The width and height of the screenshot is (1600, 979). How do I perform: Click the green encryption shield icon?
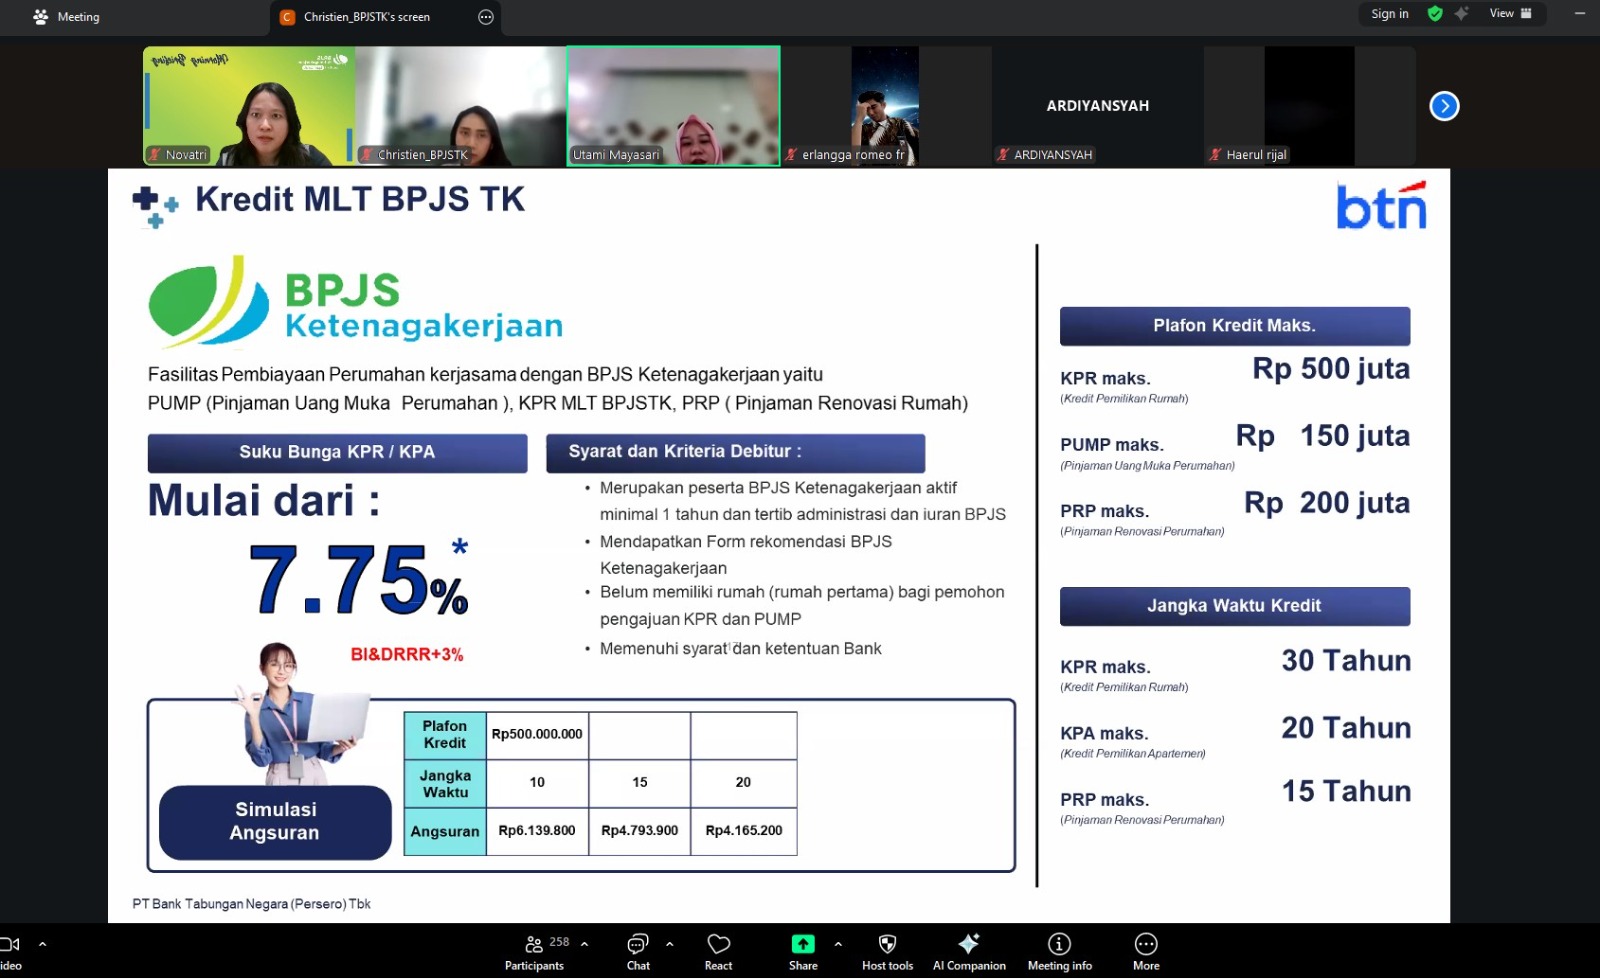tap(1435, 14)
